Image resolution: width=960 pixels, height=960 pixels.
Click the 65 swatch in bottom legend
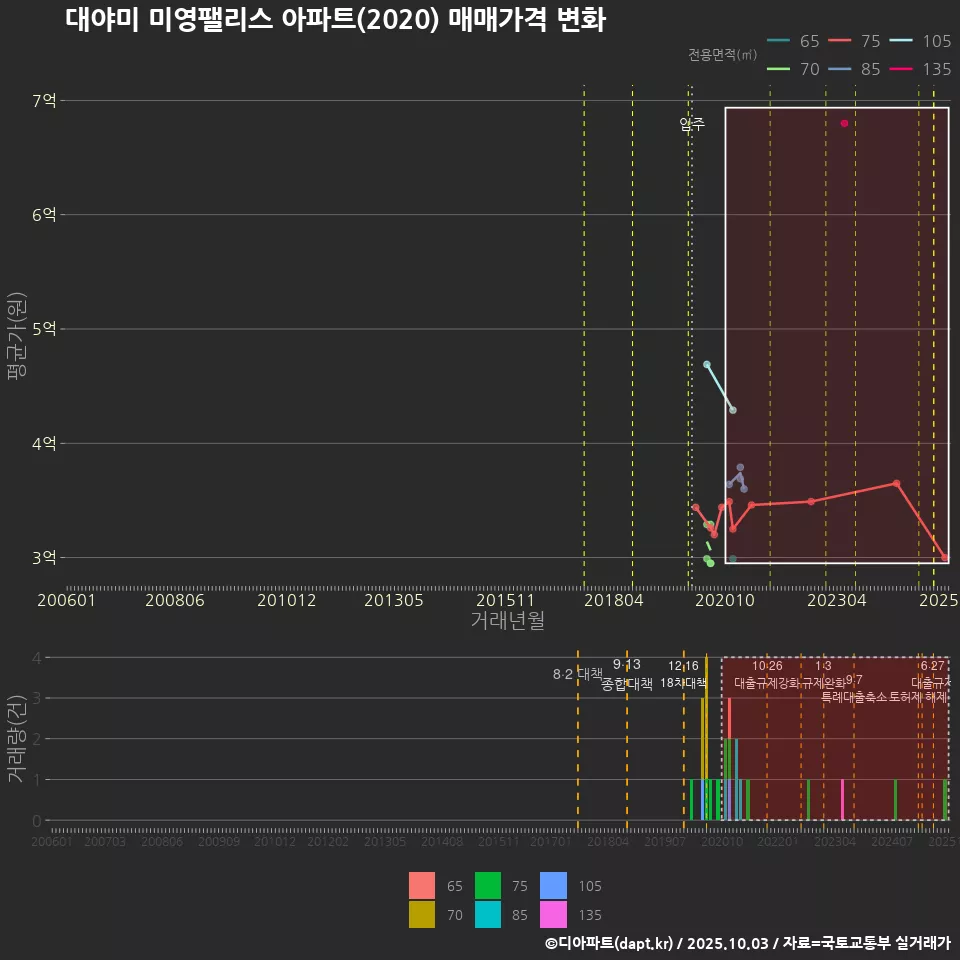420,886
